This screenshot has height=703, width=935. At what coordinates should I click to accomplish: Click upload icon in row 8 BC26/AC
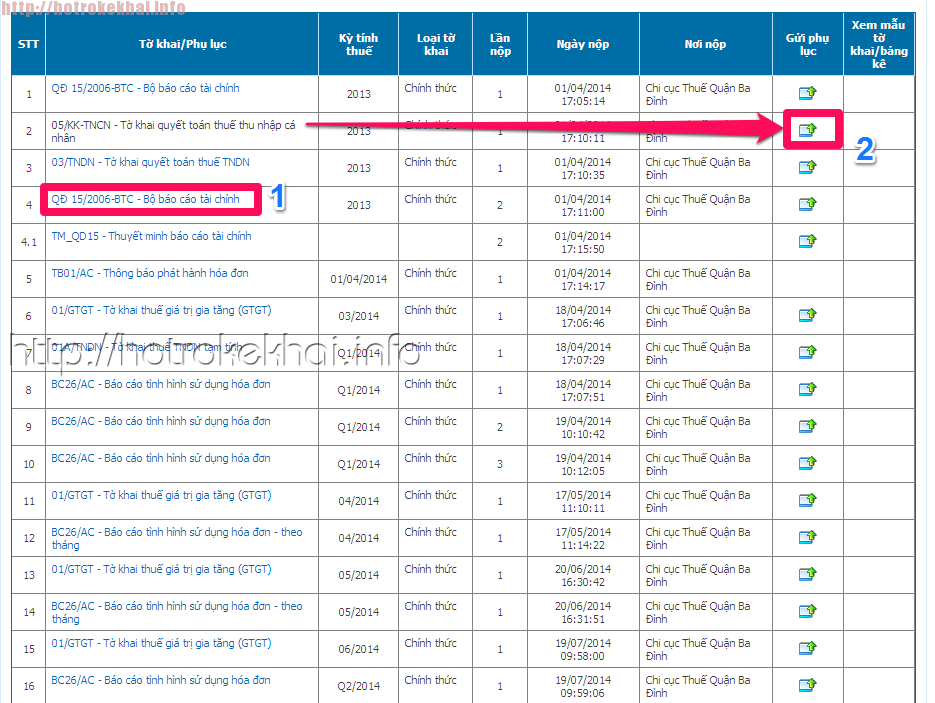click(x=807, y=389)
